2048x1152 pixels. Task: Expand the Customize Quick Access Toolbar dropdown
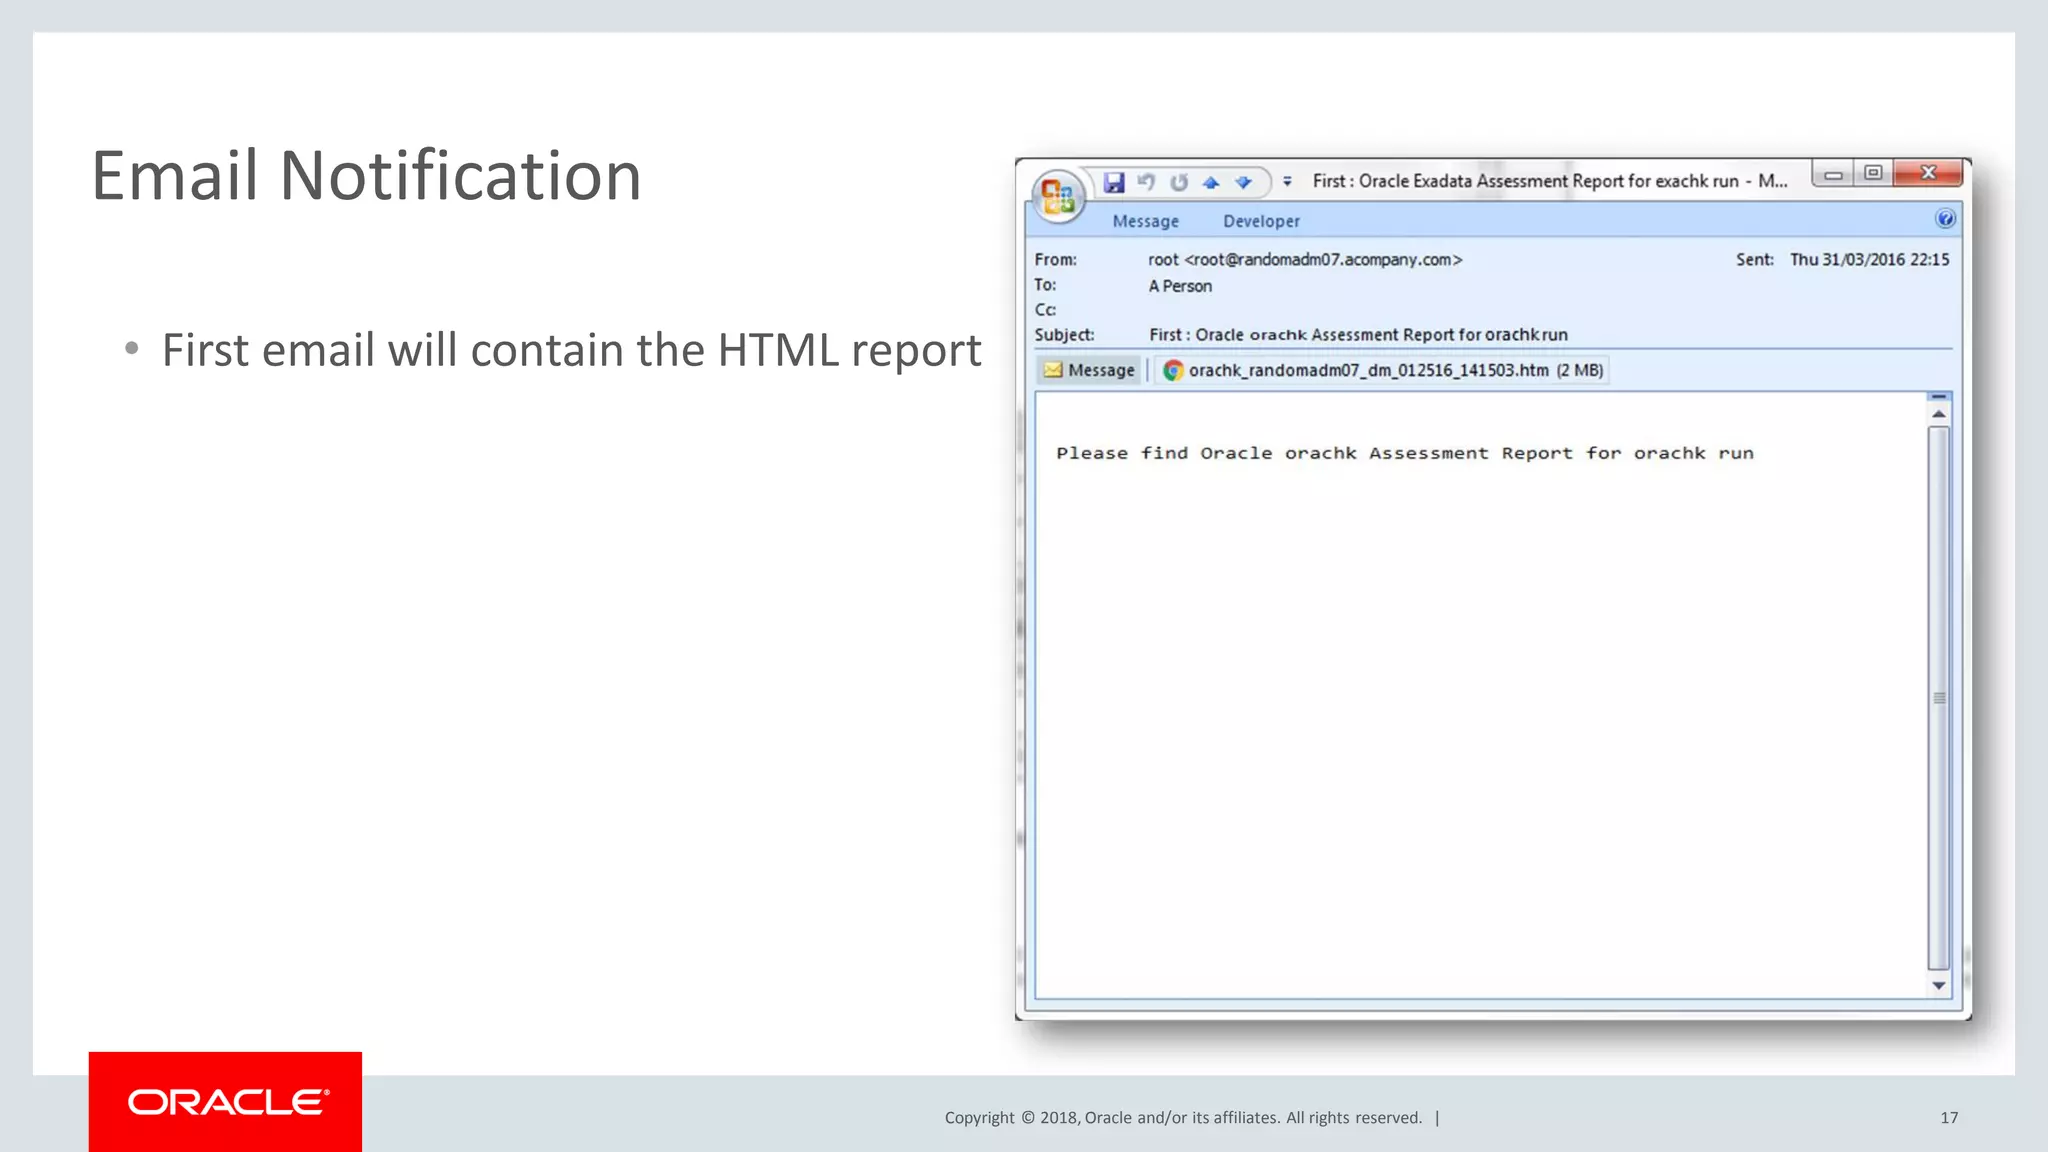tap(1287, 182)
